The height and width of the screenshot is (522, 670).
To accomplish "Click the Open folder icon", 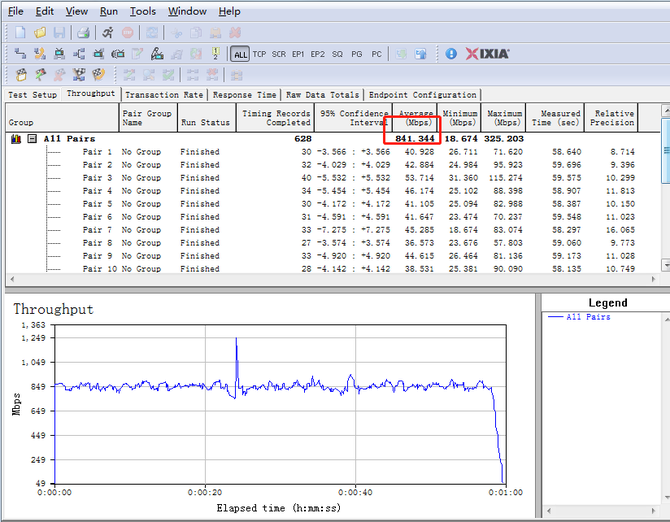I will (x=38, y=32).
